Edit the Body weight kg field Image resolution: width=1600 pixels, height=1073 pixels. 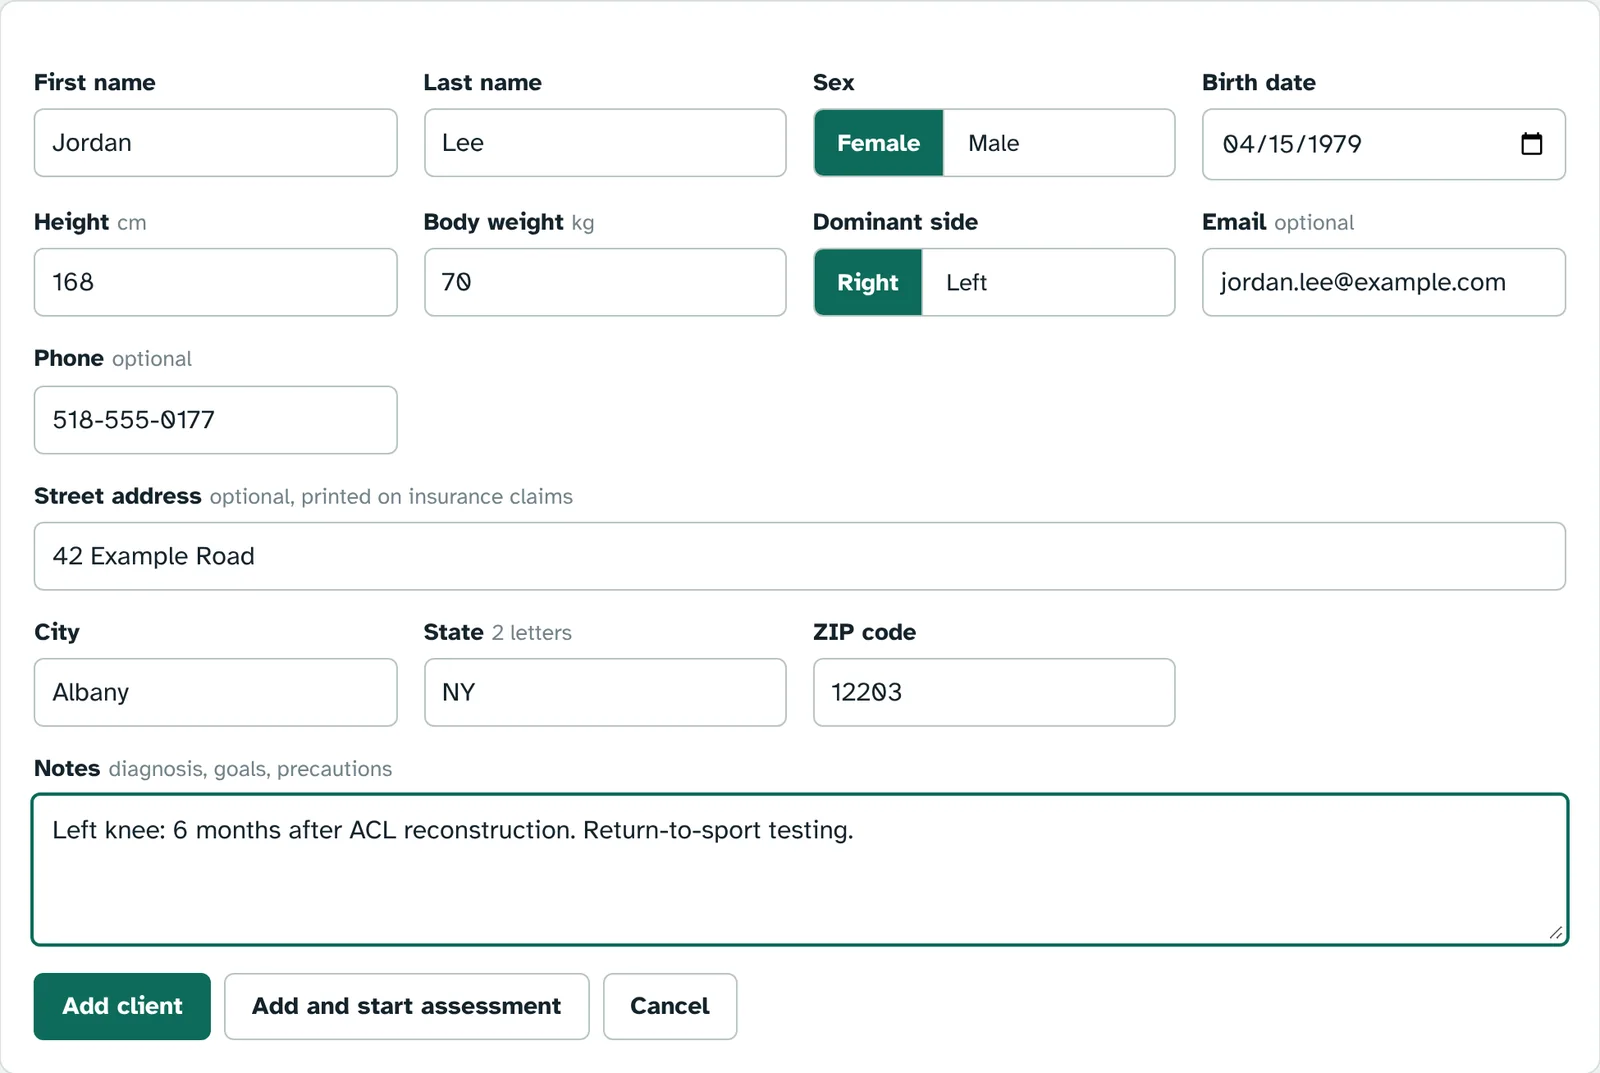pos(605,282)
